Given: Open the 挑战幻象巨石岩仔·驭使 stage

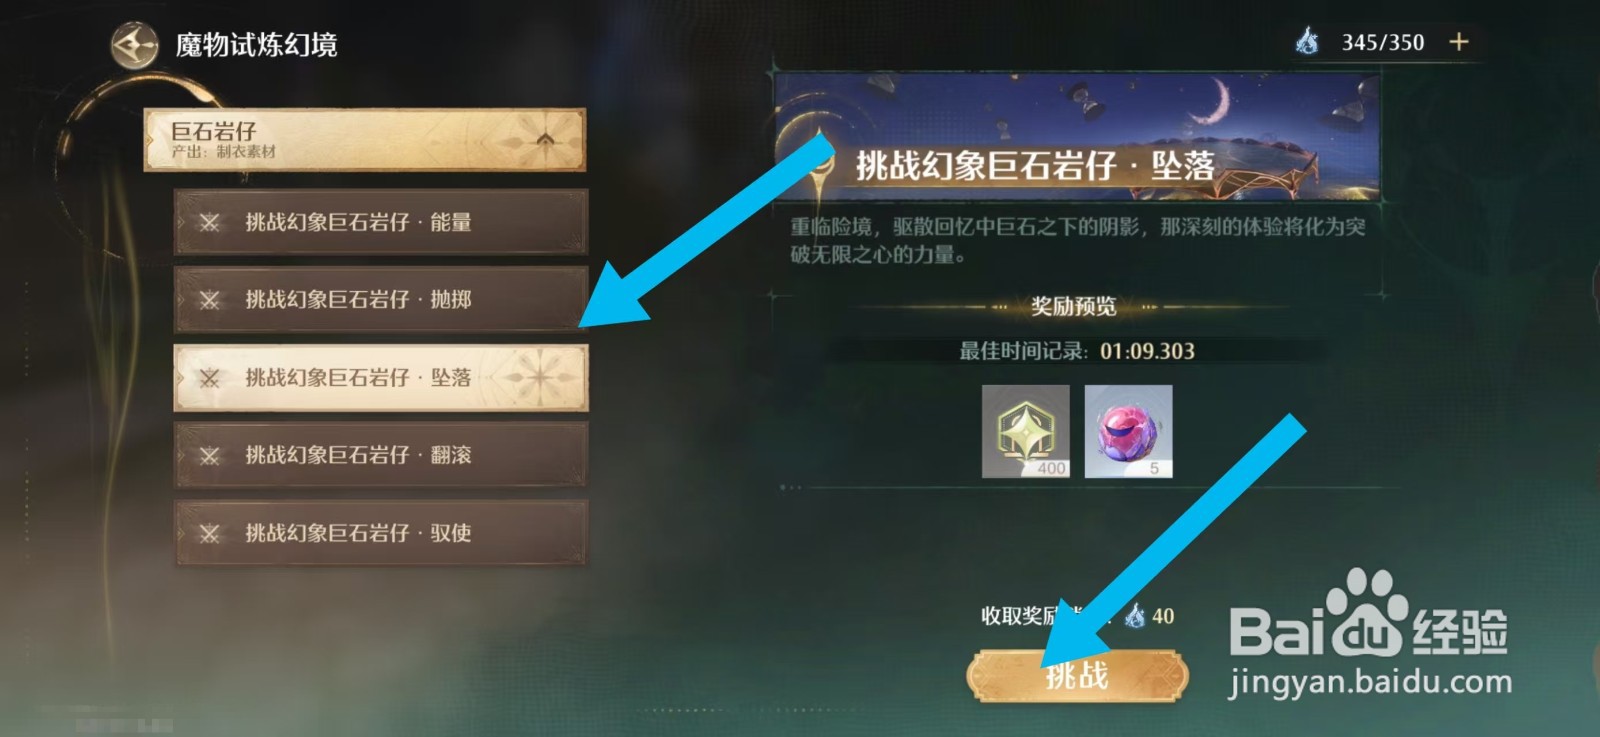Looking at the screenshot, I should click(x=381, y=534).
